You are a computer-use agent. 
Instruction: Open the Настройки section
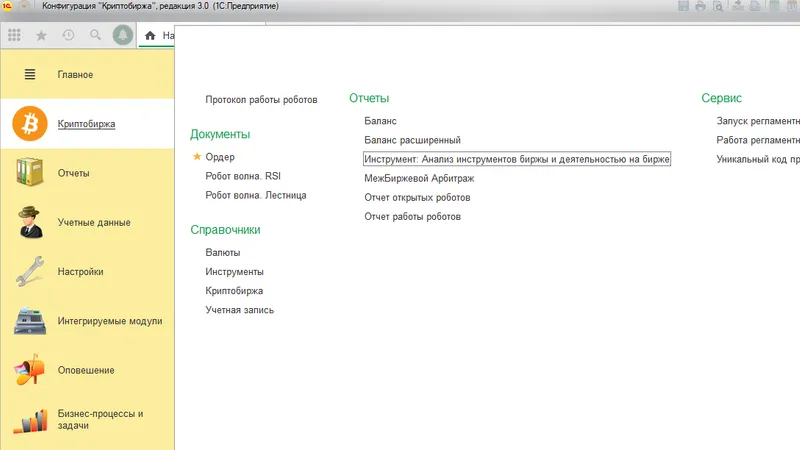(80, 272)
